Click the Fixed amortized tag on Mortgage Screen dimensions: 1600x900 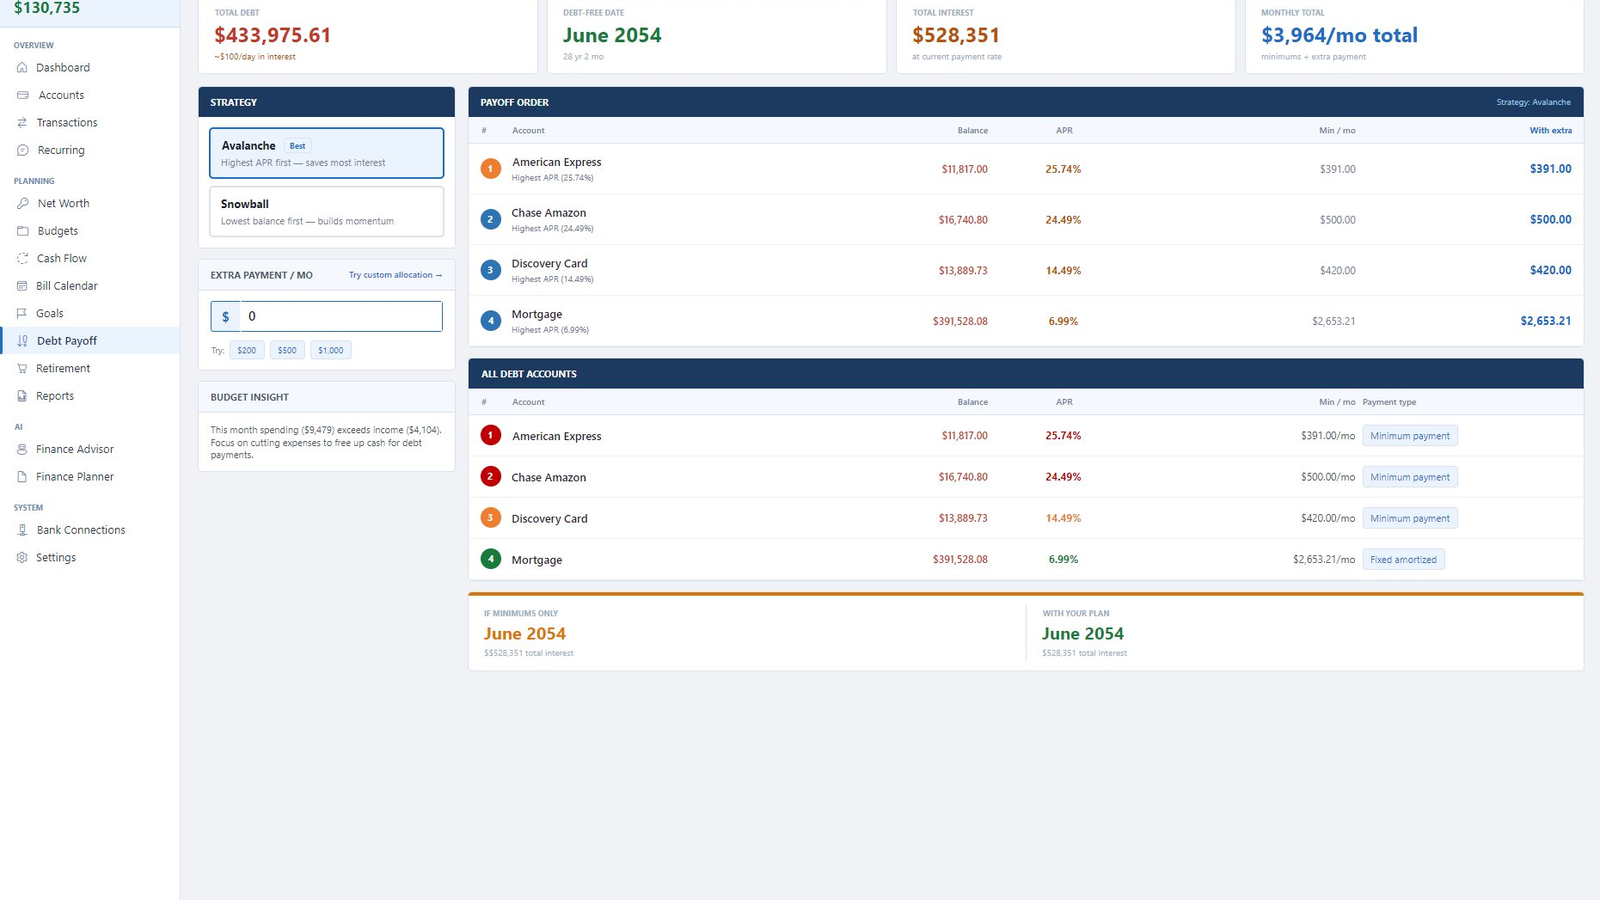point(1403,560)
